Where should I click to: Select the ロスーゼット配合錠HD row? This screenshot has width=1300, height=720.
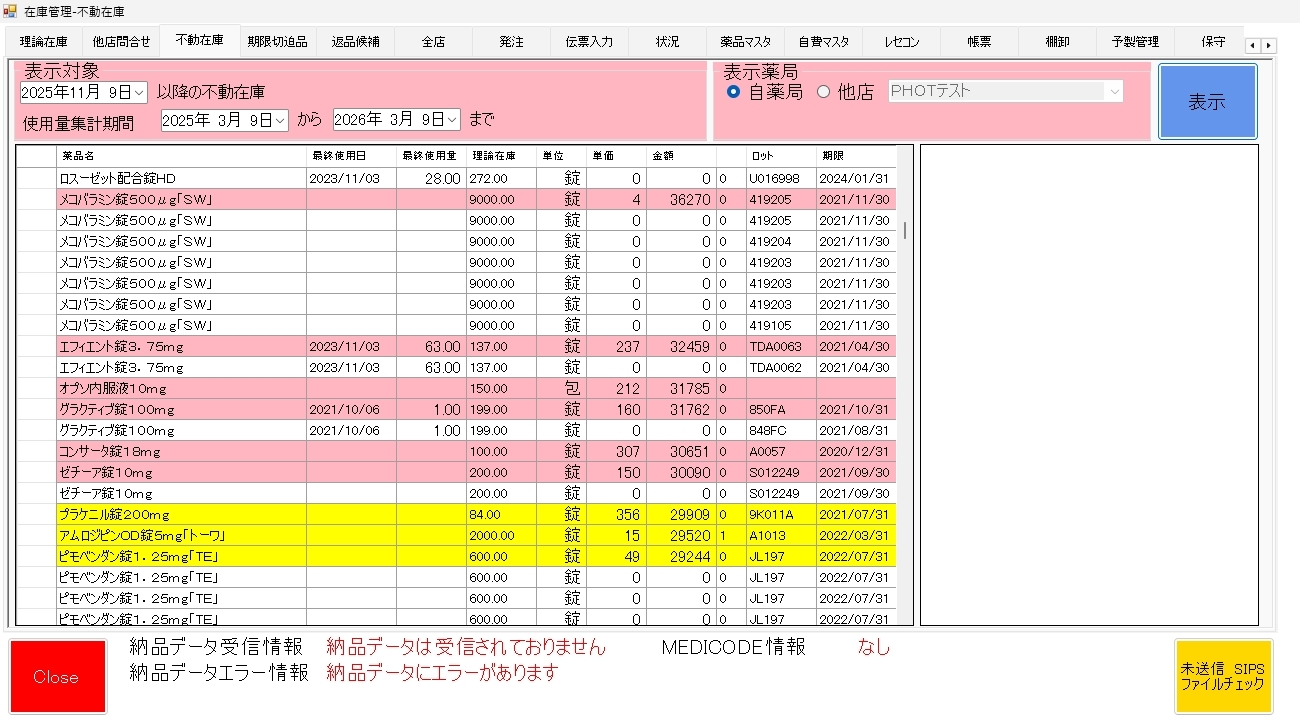pos(180,178)
